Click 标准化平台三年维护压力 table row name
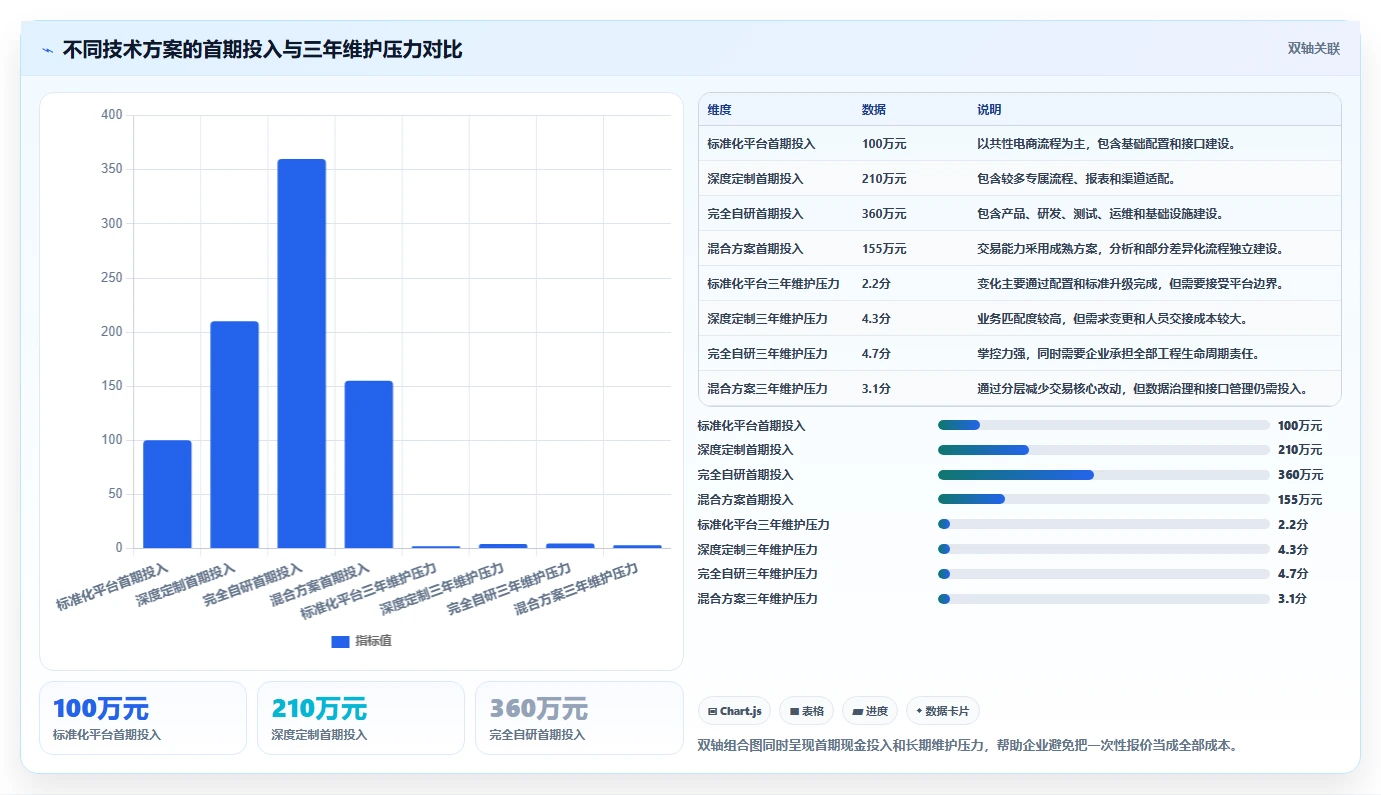The image size is (1381, 795). pyautogui.click(x=773, y=284)
